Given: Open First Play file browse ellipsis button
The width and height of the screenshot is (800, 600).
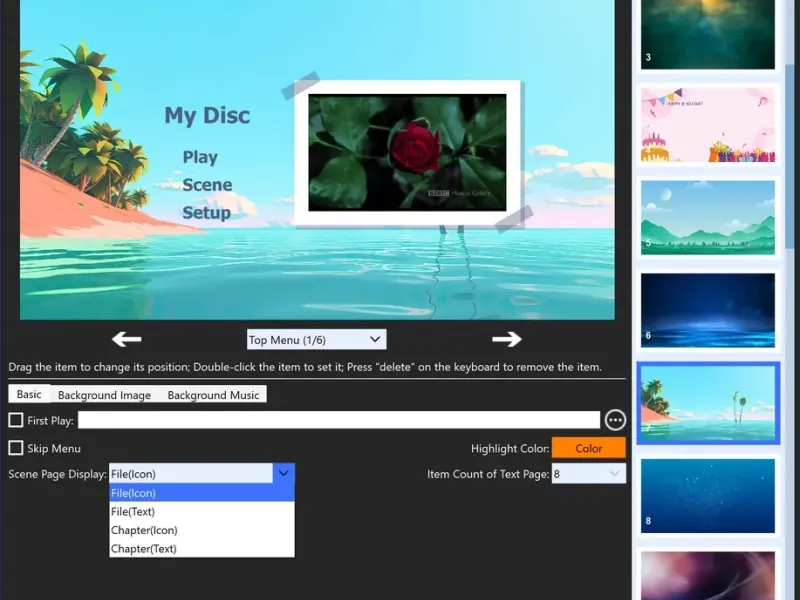Looking at the screenshot, I should coord(615,420).
